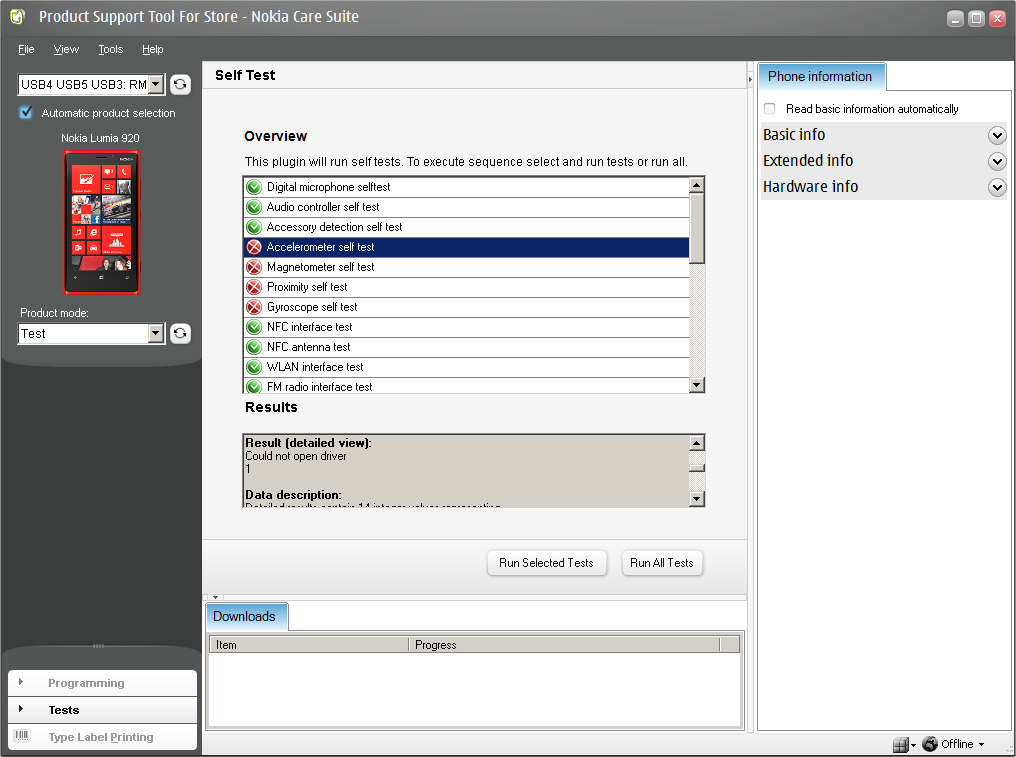This screenshot has width=1016, height=757.
Task: Click the refresh icon beside Product mode
Action: [x=180, y=333]
